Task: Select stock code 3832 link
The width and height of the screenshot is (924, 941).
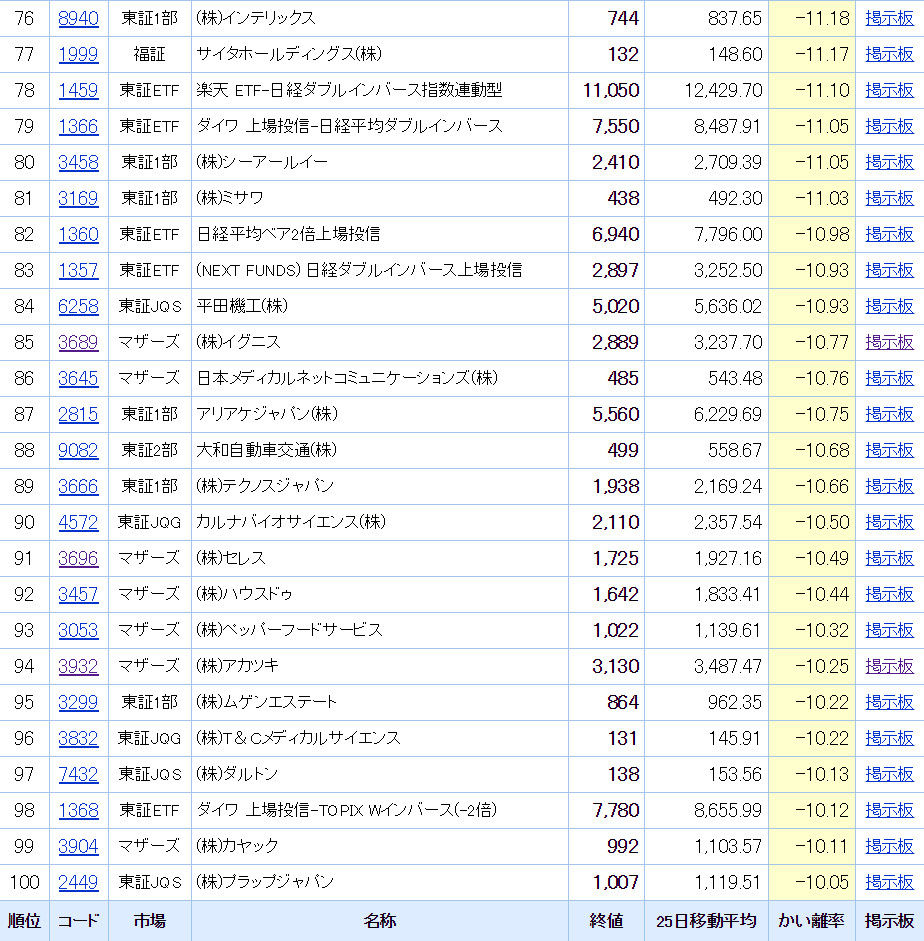Action: click(78, 739)
